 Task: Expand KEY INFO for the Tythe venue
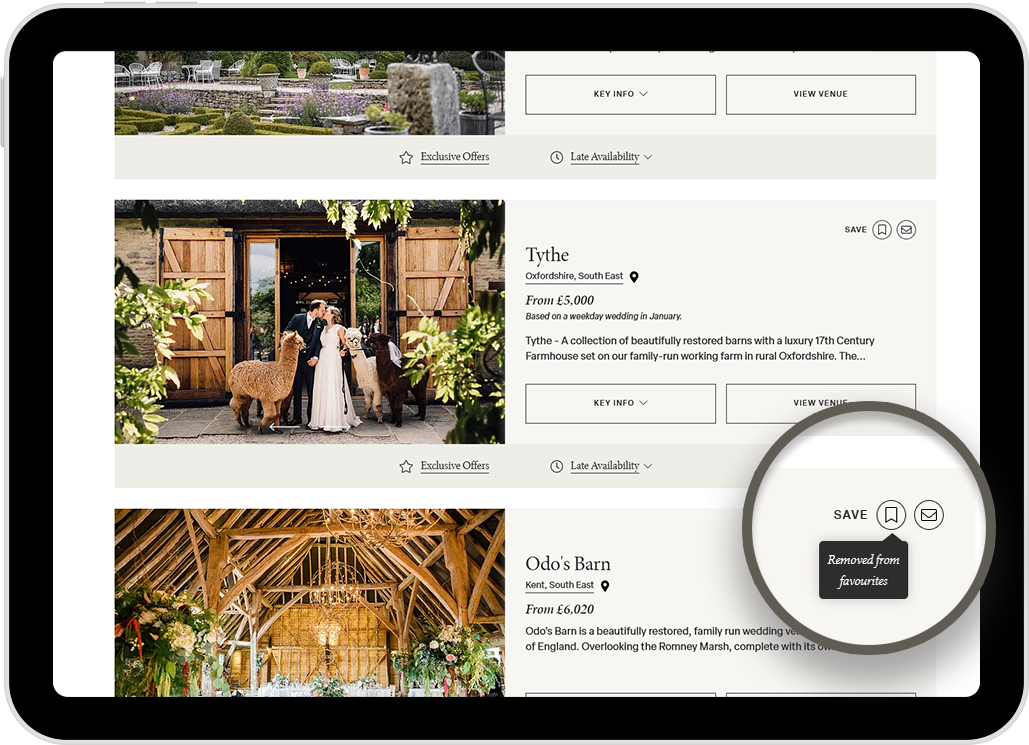point(620,403)
